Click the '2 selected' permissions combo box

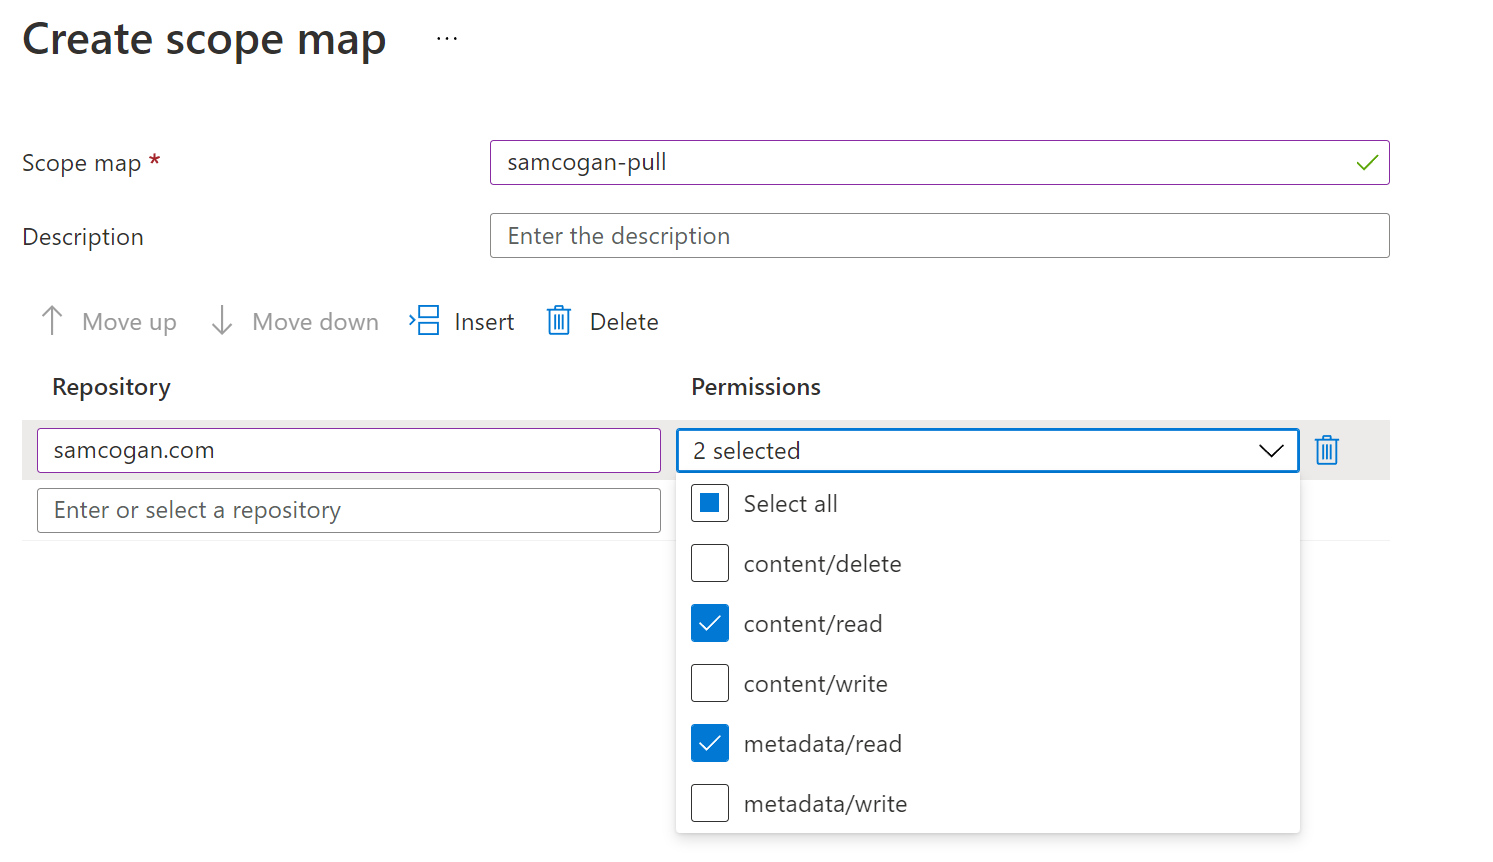988,451
